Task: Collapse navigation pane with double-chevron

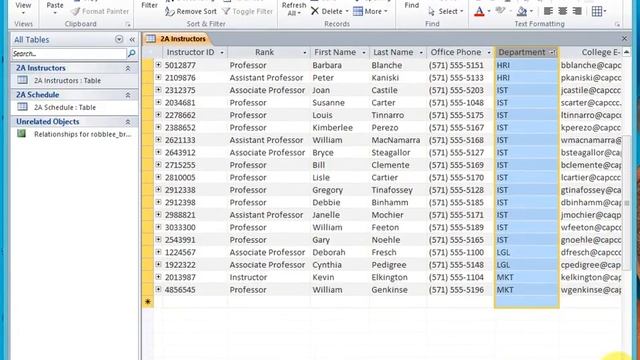Action: point(132,40)
